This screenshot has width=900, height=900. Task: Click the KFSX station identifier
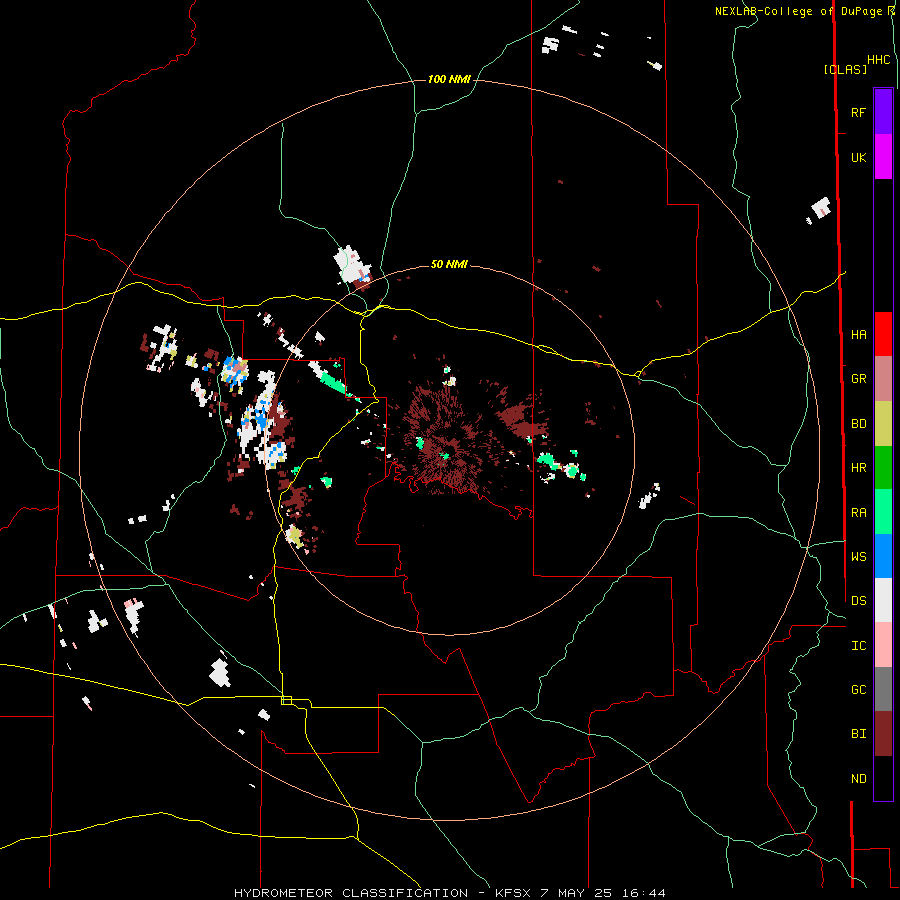click(513, 893)
